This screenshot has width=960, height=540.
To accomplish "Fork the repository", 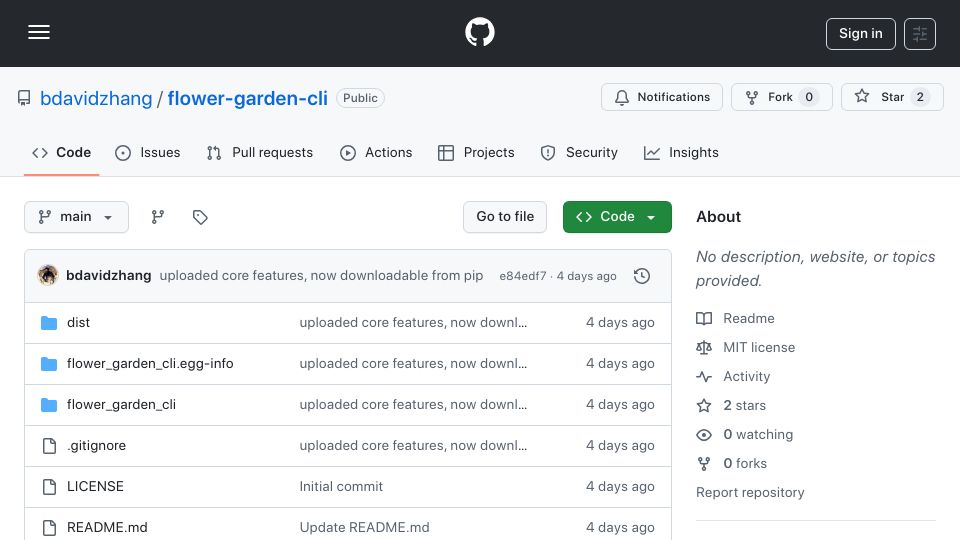I will click(781, 97).
